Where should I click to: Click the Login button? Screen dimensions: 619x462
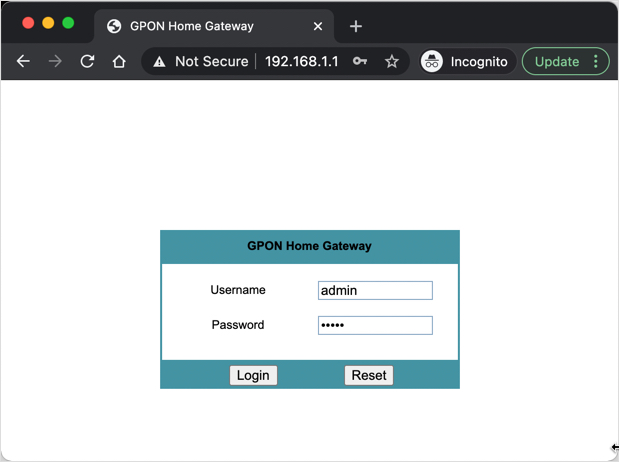(253, 375)
